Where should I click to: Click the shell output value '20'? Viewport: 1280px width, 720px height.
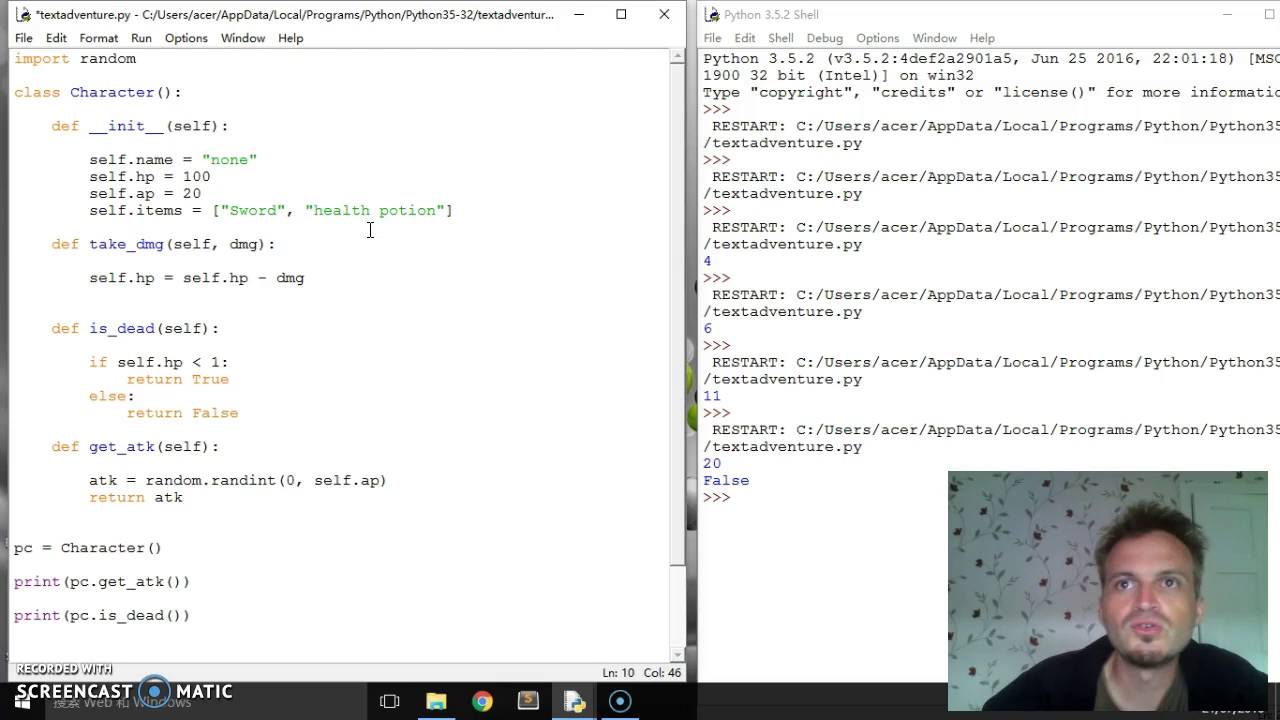point(712,464)
